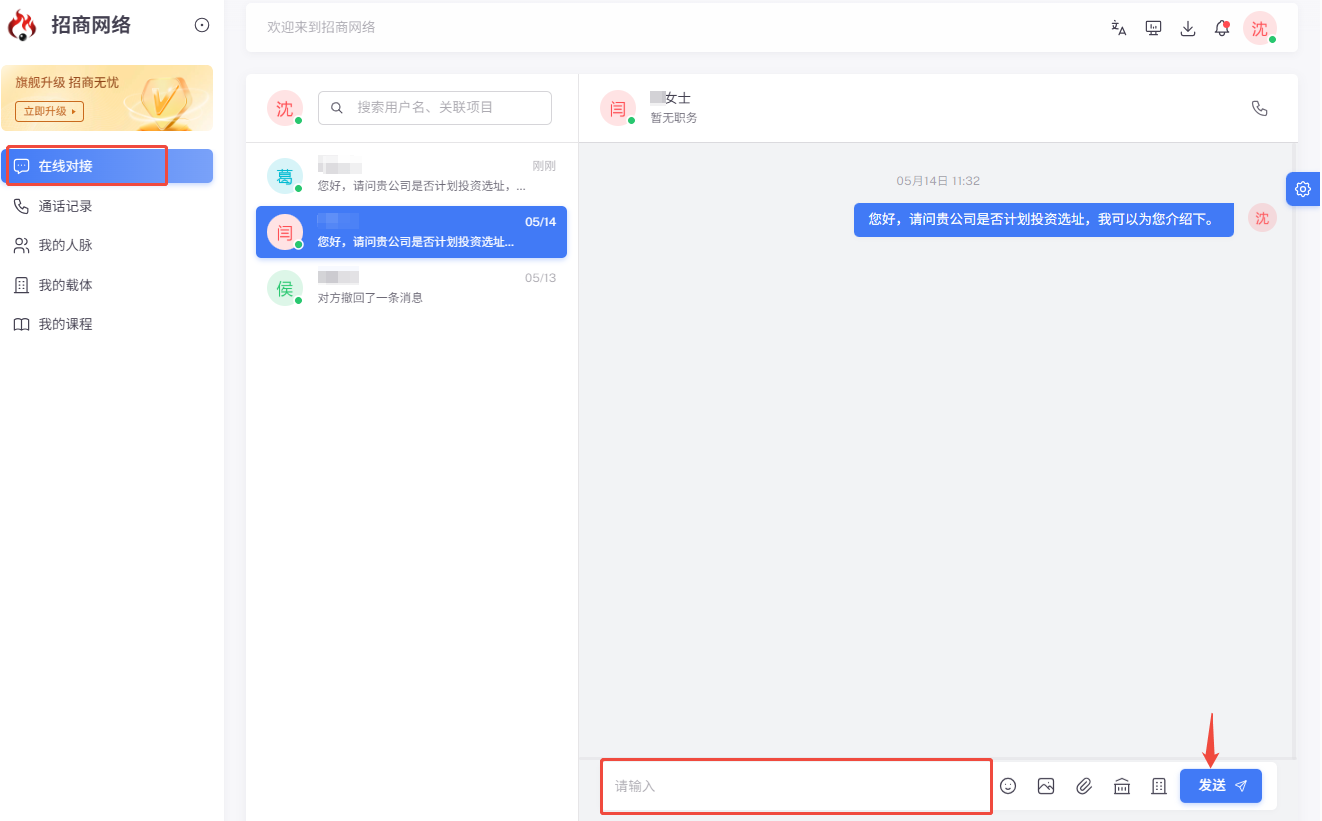Attach a file with the paperclip icon
The image size is (1322, 821).
click(1084, 786)
